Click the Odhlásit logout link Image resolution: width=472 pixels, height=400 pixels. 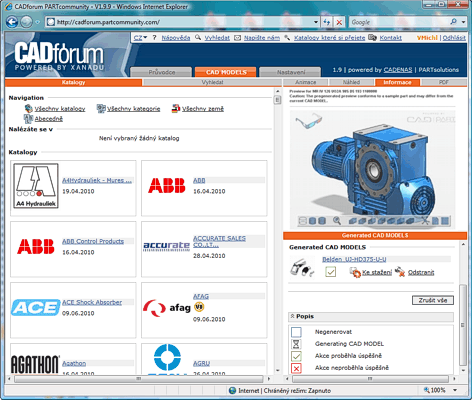[x=454, y=38]
